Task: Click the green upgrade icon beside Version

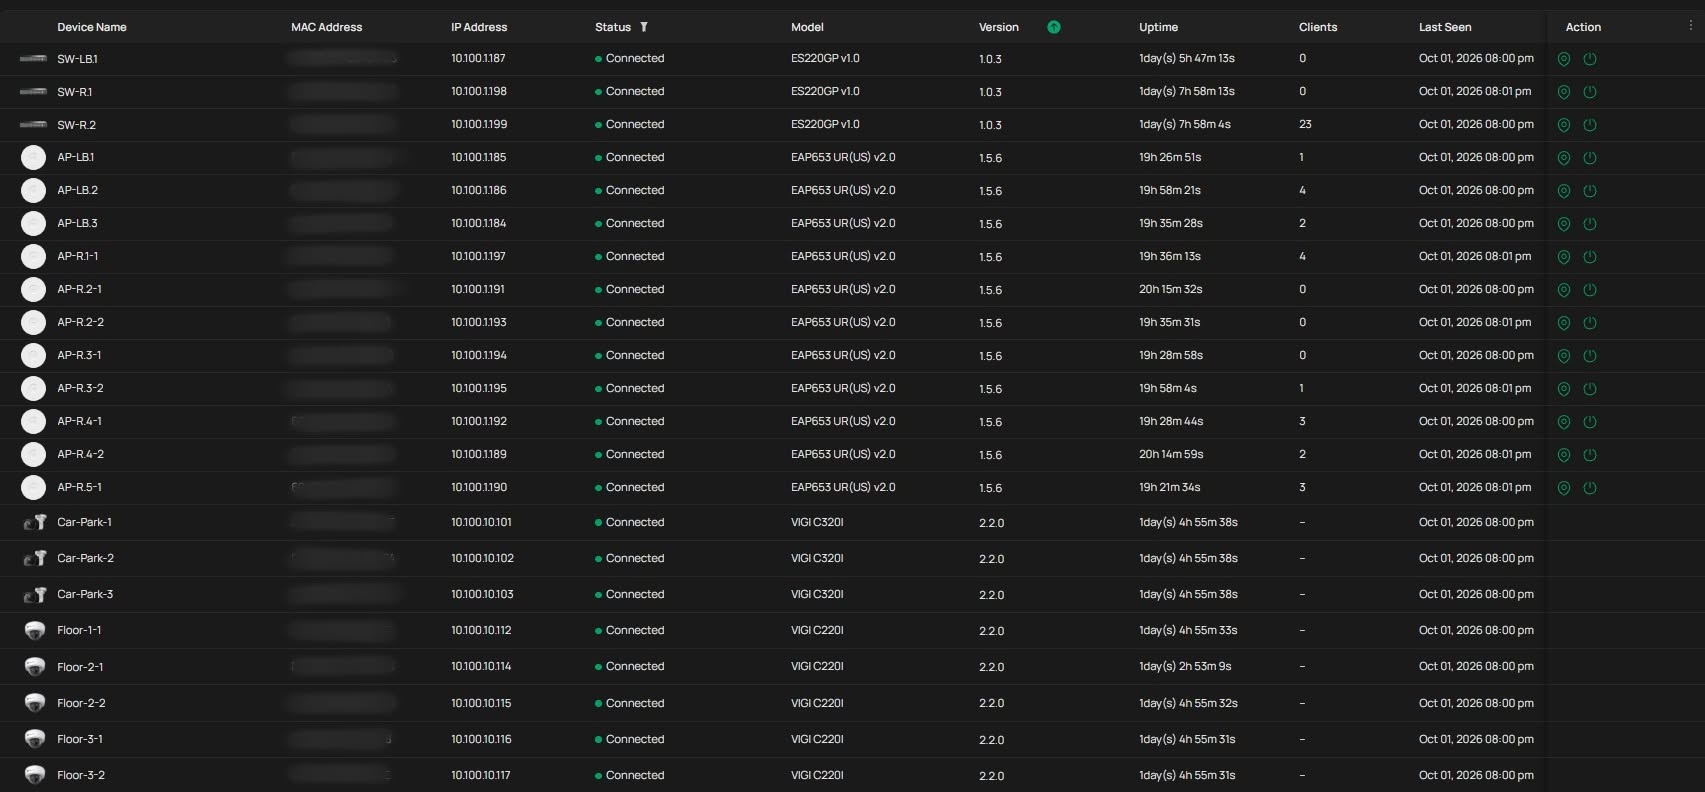Action: point(1054,27)
